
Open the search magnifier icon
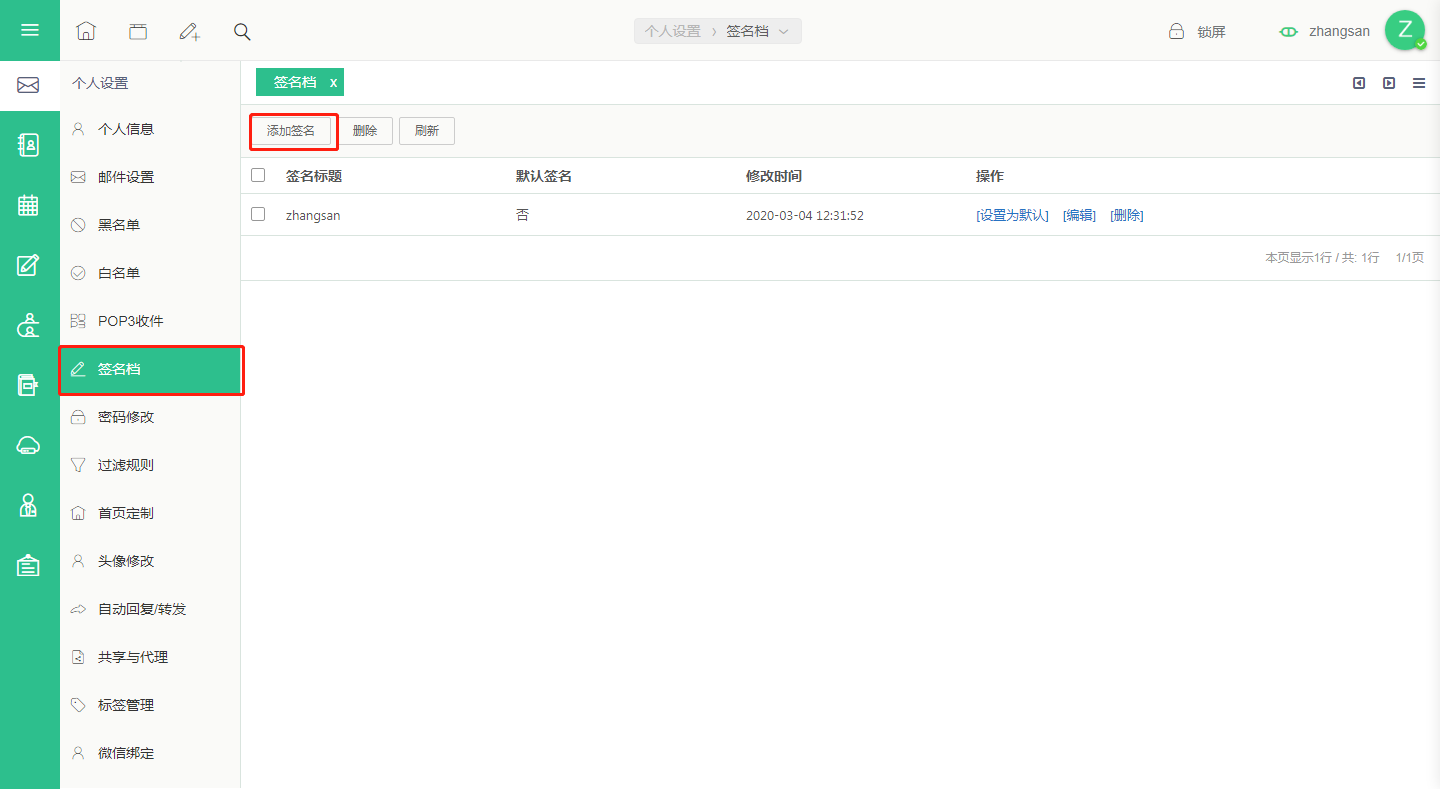click(x=242, y=31)
